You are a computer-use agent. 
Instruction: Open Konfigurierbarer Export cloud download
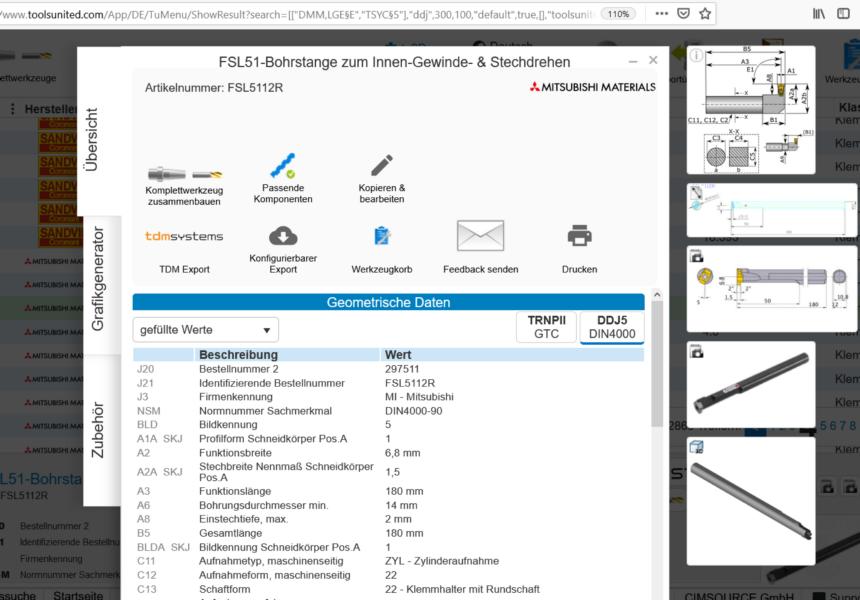(283, 236)
